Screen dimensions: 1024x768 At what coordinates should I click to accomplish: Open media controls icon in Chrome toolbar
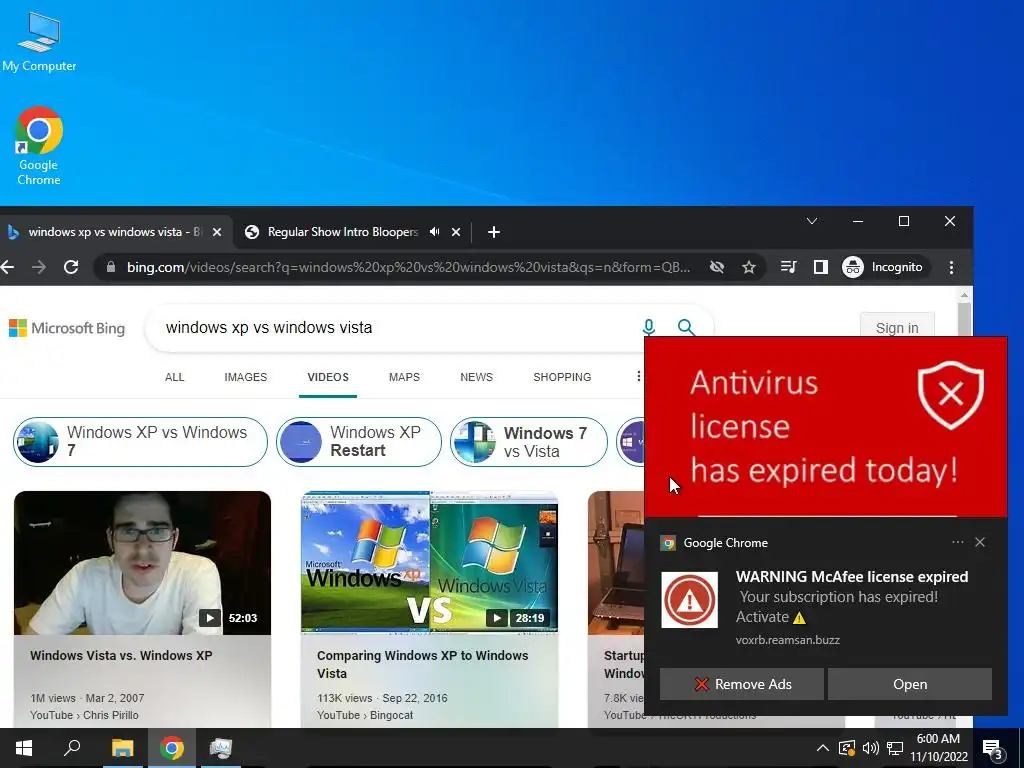[788, 267]
